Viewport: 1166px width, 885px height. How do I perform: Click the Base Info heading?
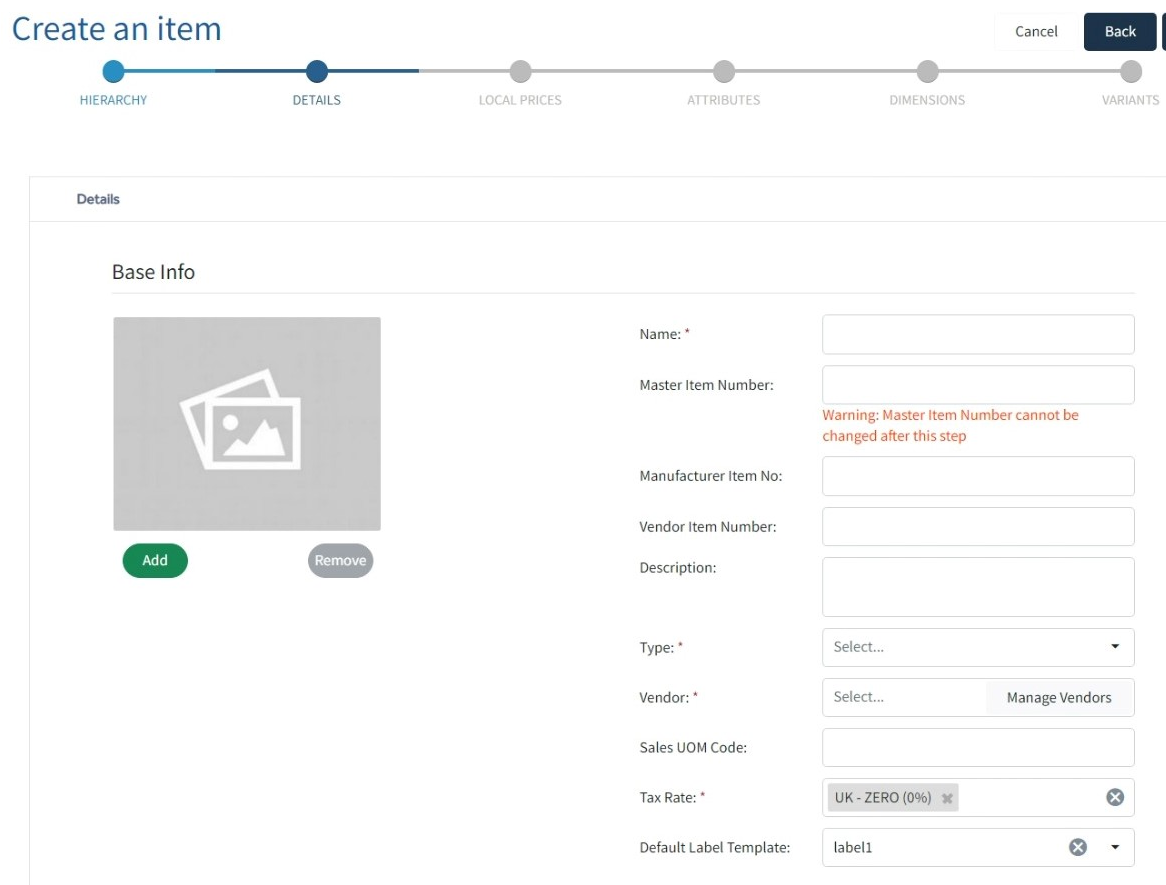pyautogui.click(x=153, y=272)
